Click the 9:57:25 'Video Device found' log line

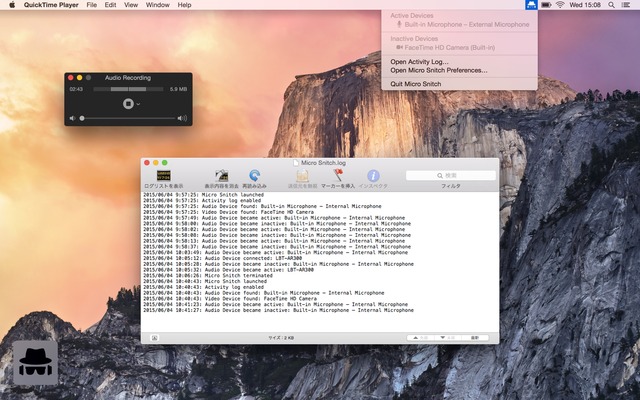point(228,212)
